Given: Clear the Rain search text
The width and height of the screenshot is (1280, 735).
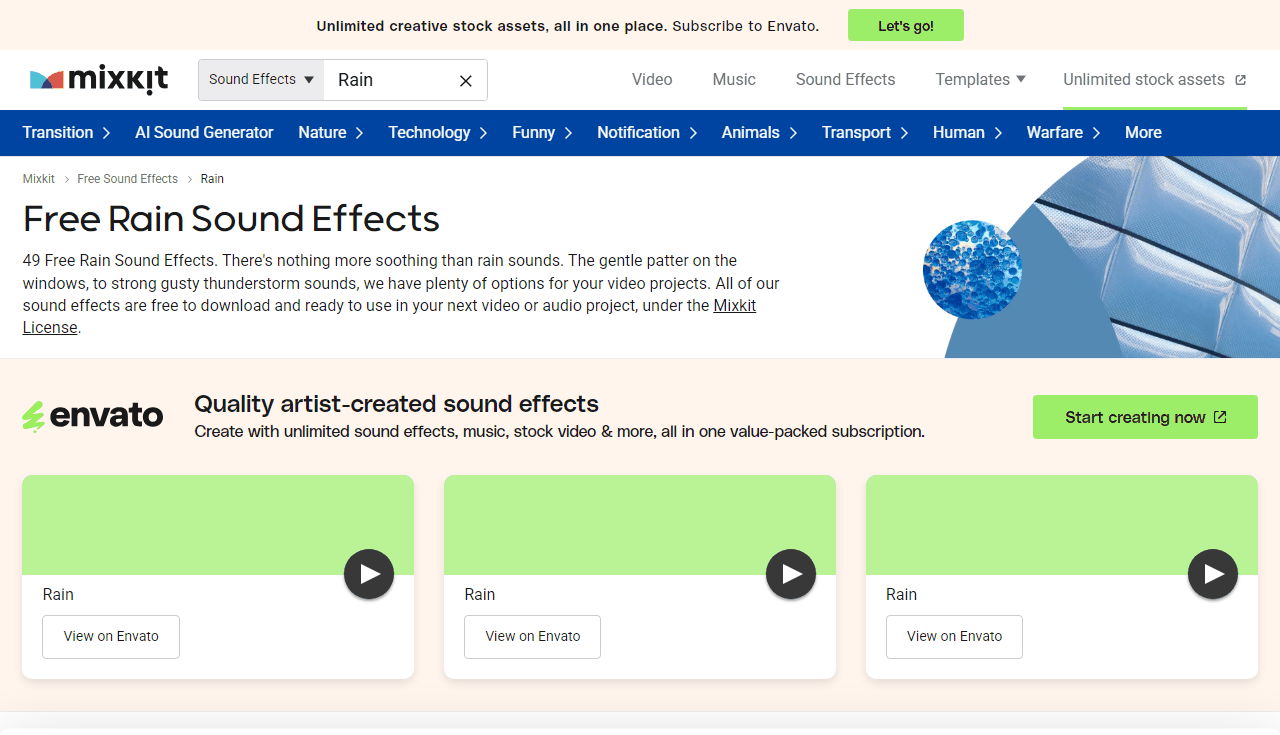Looking at the screenshot, I should (x=466, y=81).
